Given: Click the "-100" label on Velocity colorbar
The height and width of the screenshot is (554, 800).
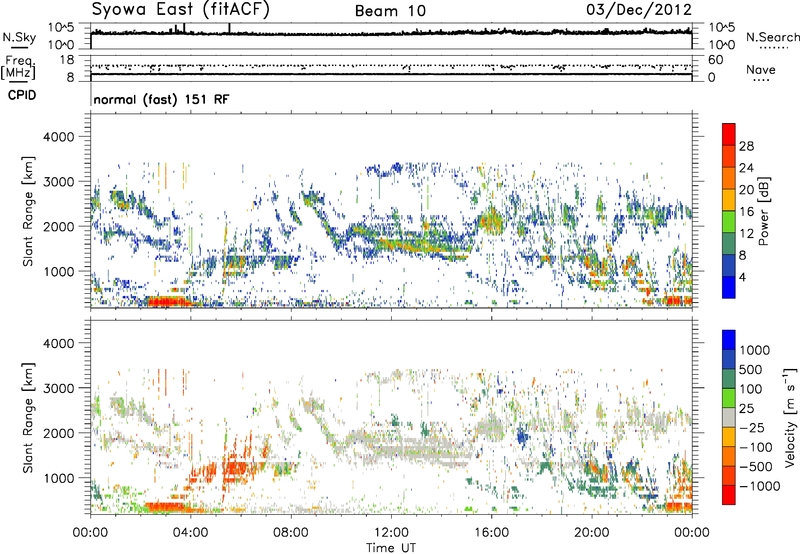Looking at the screenshot, I should [755, 447].
